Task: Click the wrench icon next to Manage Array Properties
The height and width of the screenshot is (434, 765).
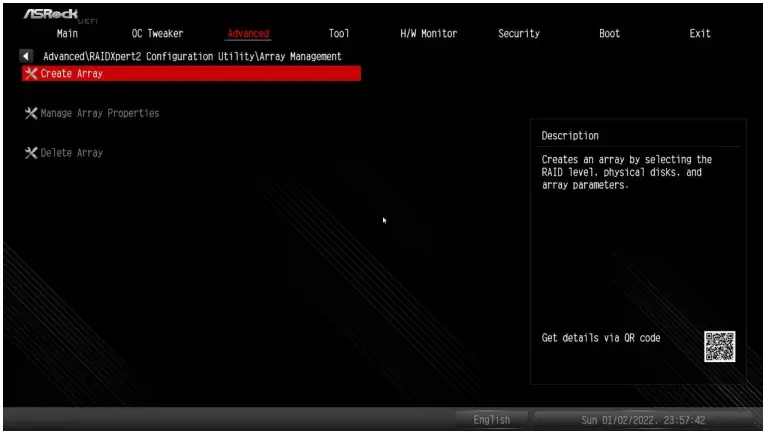Action: 31,113
